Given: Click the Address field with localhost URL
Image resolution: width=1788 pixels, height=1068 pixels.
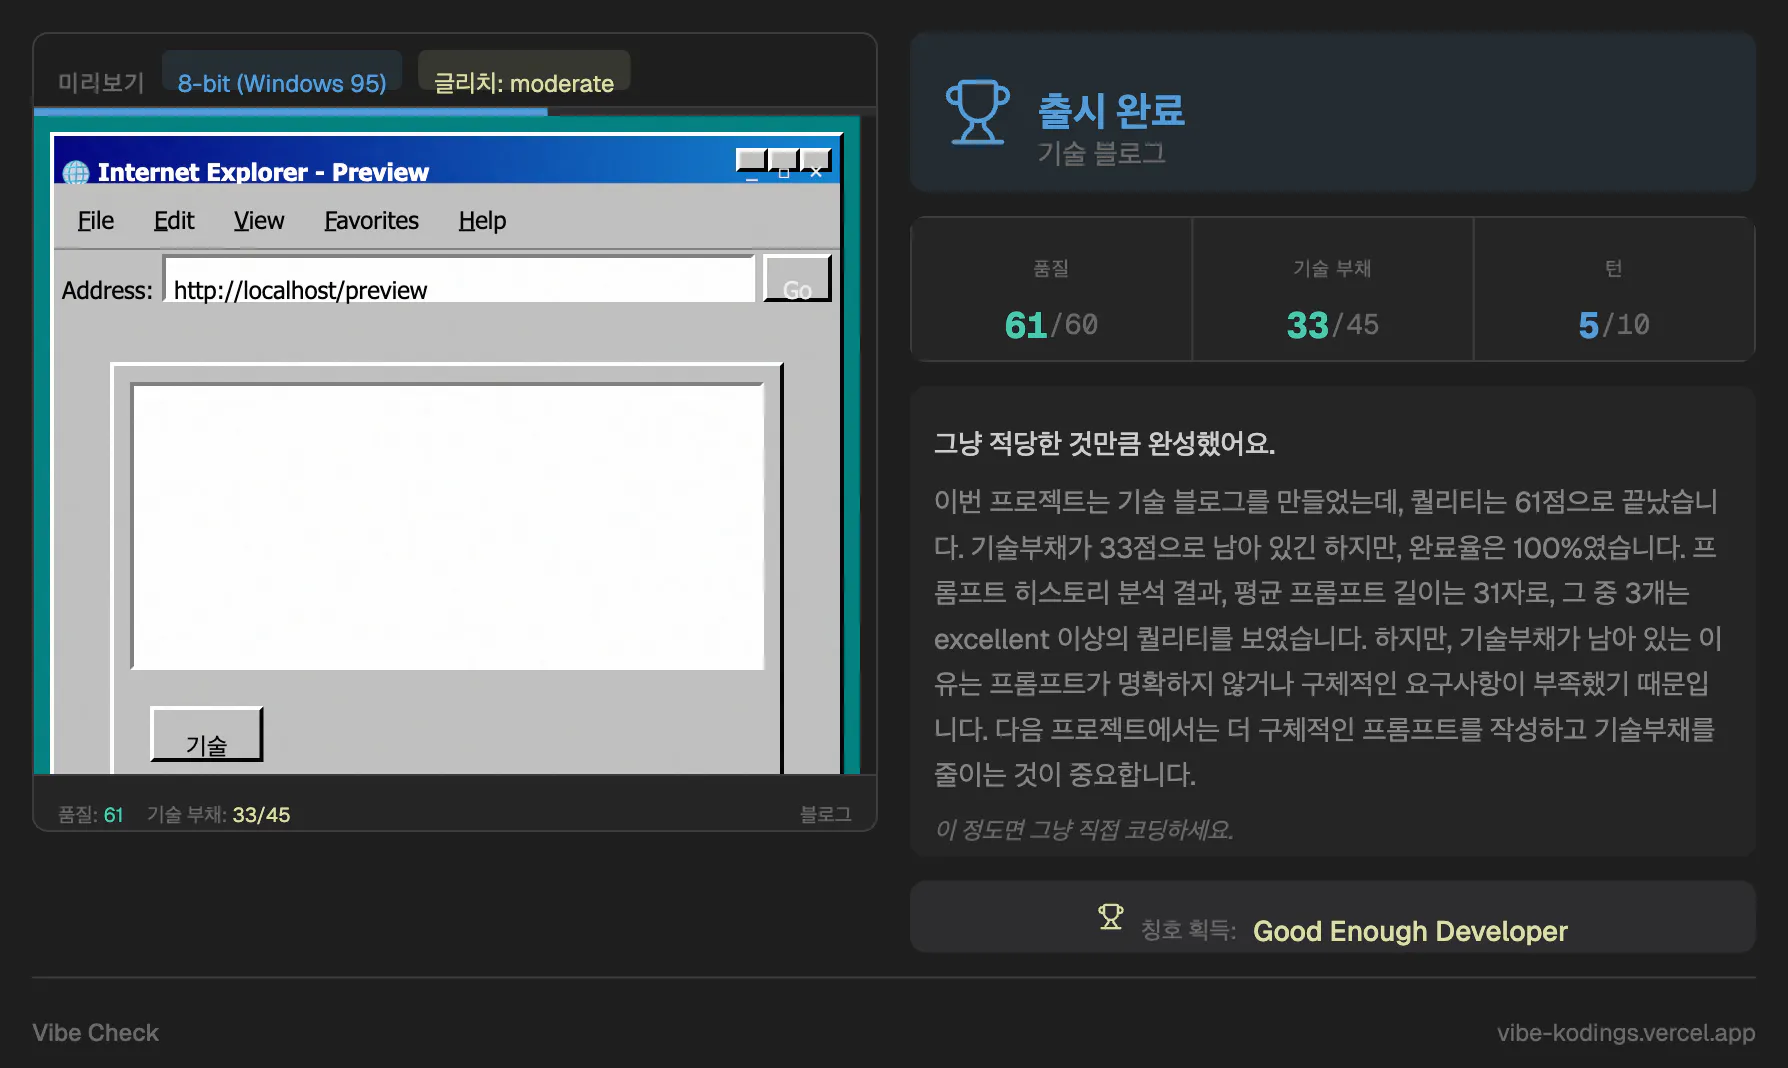Looking at the screenshot, I should (x=459, y=279).
